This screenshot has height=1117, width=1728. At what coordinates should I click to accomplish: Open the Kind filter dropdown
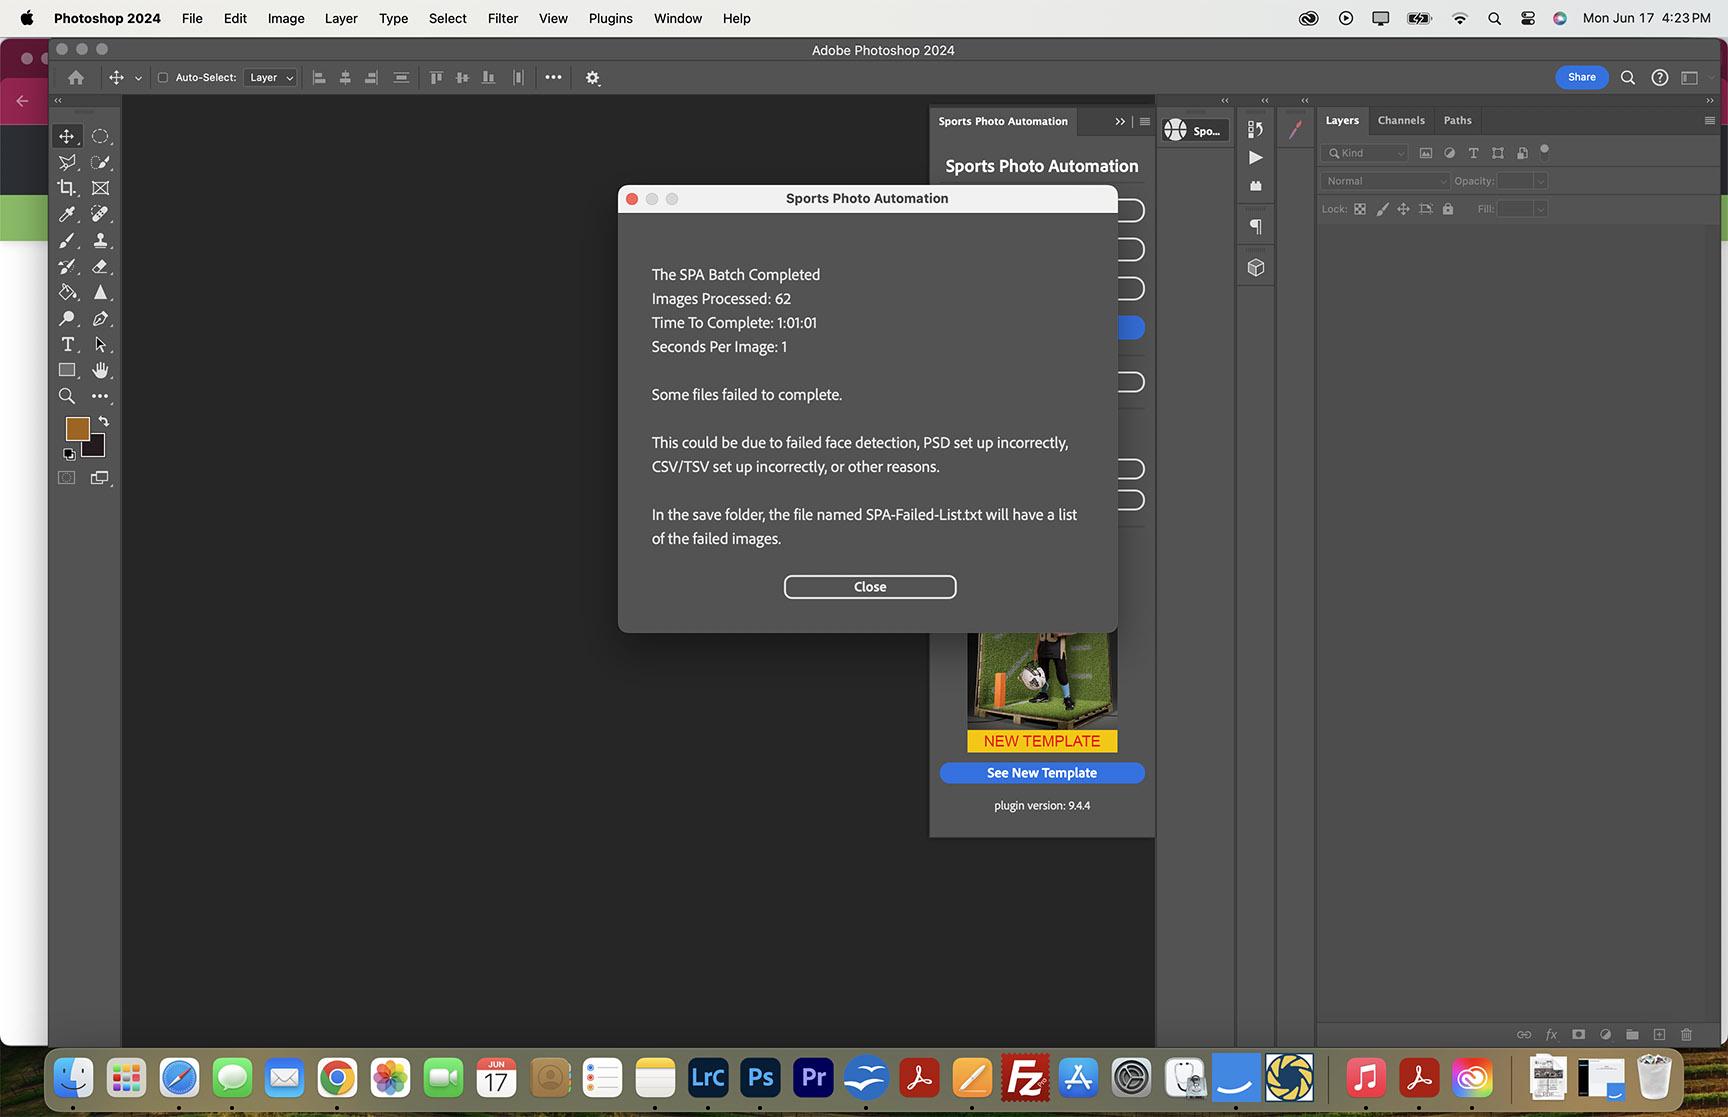coord(1365,153)
